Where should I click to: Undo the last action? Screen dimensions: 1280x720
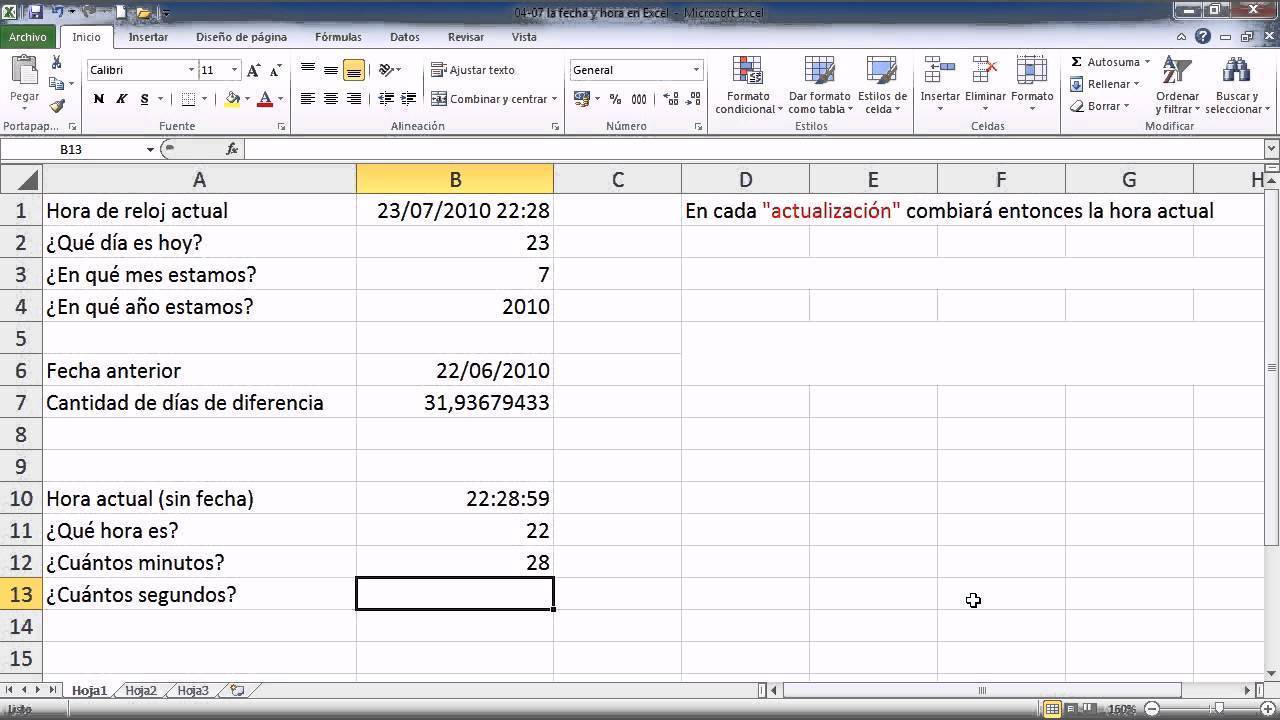tap(58, 13)
